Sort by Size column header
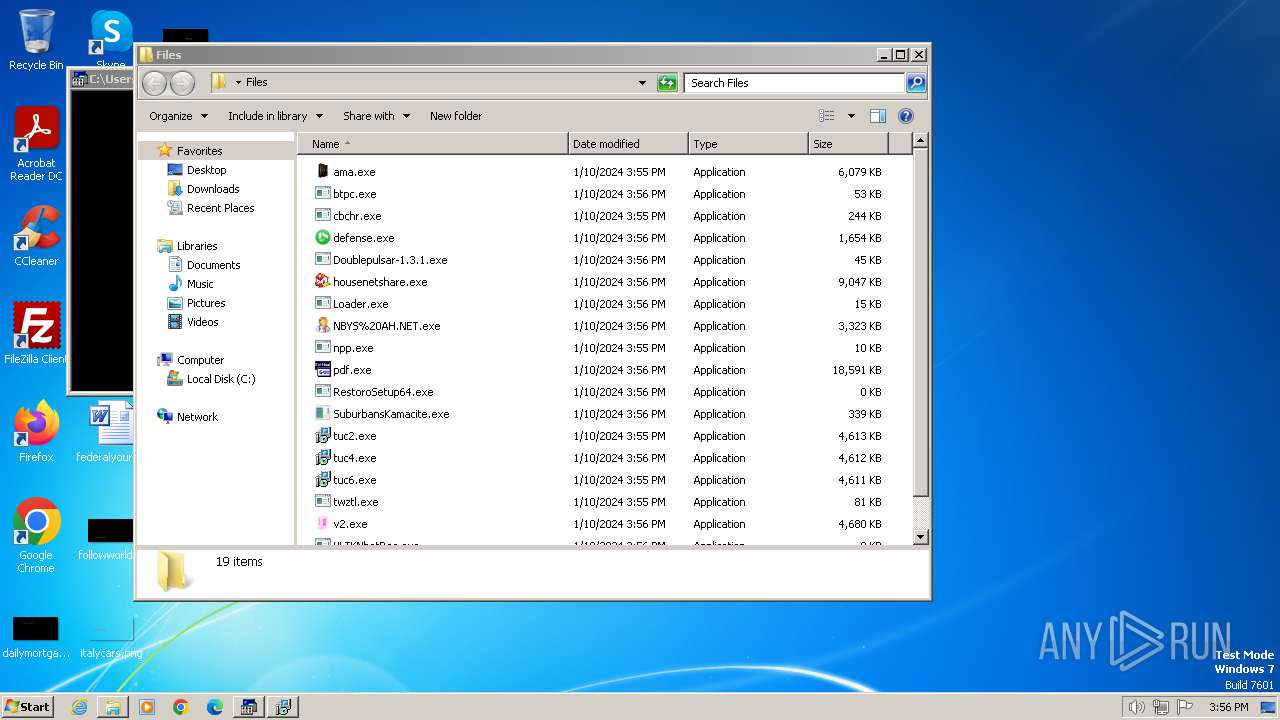1280x720 pixels. (848, 144)
